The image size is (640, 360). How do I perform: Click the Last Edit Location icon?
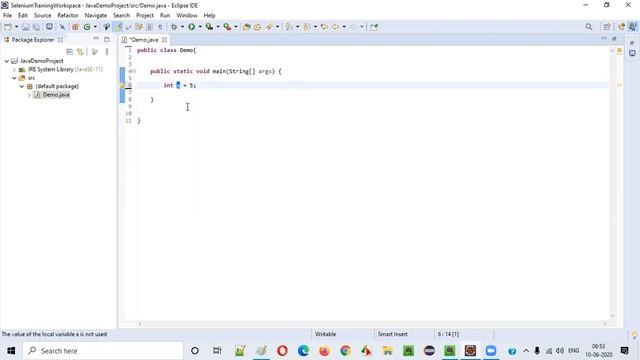pyautogui.click(x=324, y=27)
